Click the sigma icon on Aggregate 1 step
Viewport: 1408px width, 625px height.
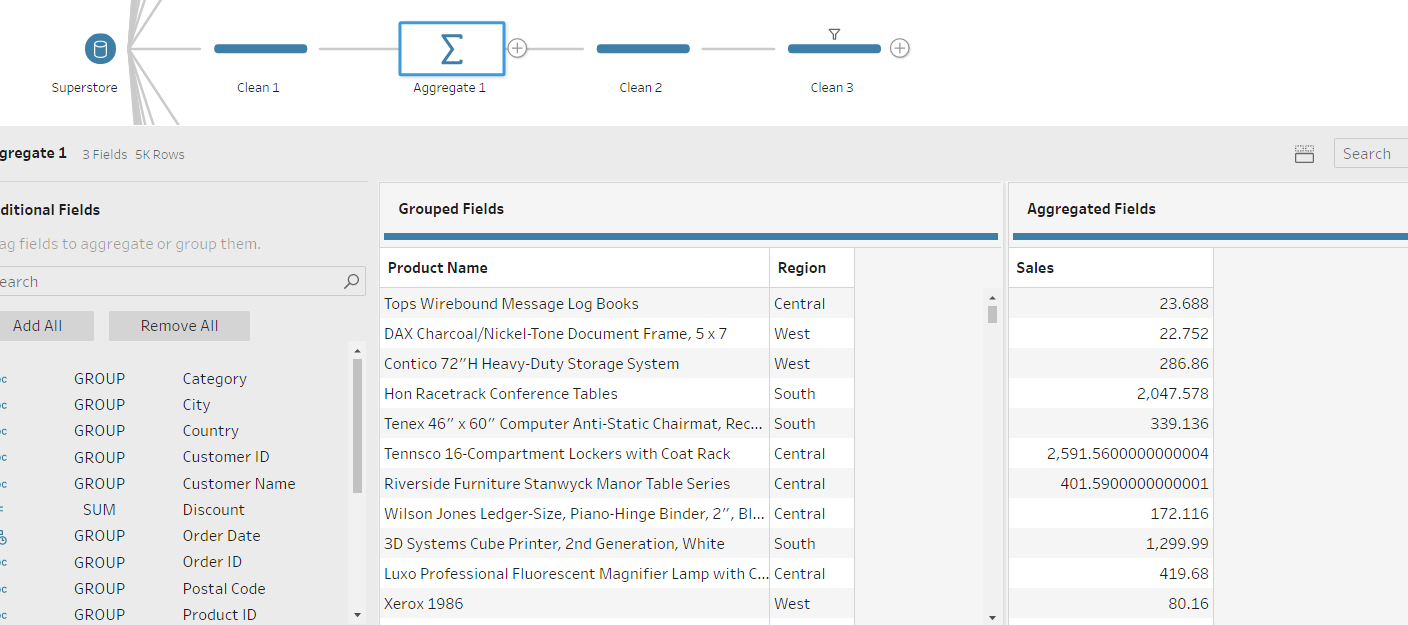(451, 48)
